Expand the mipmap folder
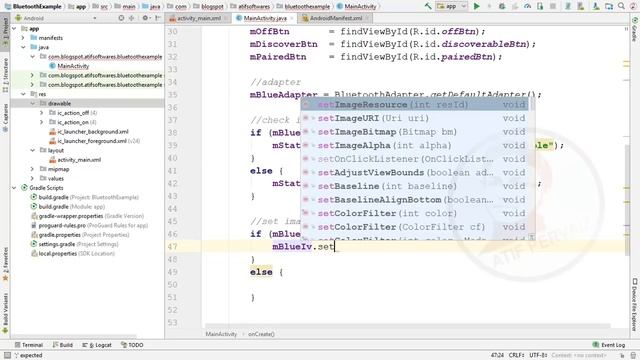 tap(33, 169)
